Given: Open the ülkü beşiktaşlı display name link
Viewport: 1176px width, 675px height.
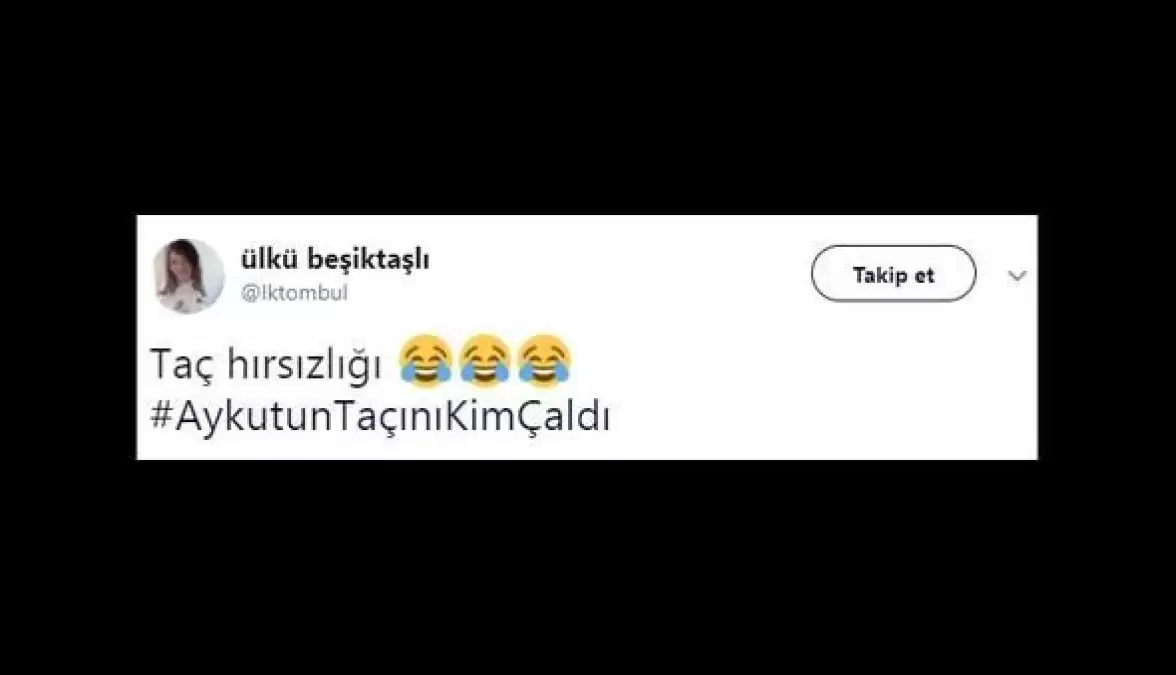Looking at the screenshot, I should tap(334, 260).
